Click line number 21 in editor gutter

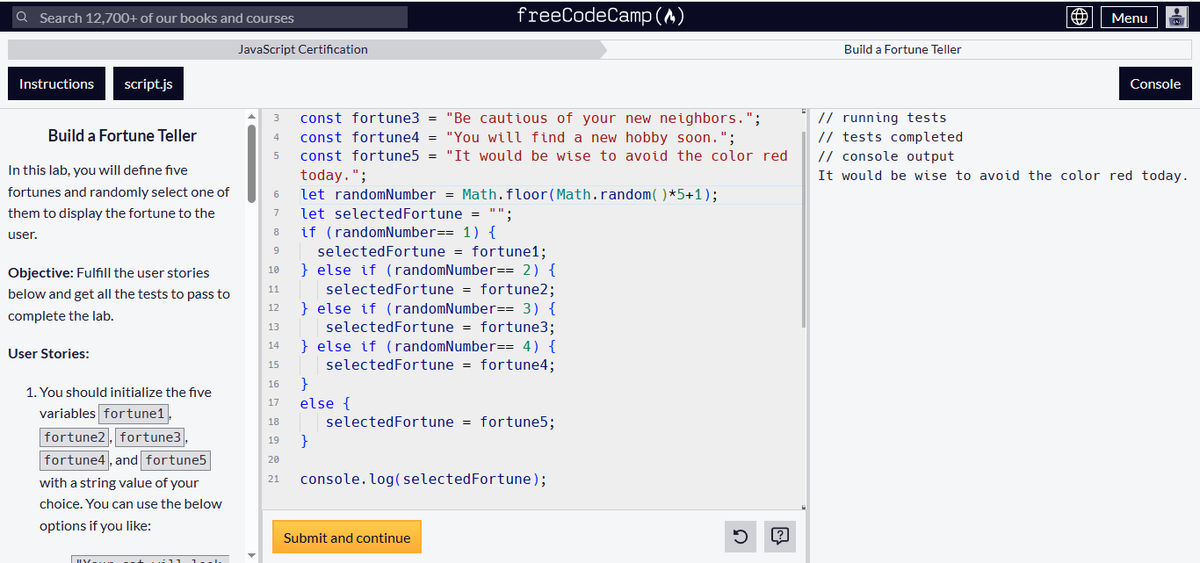274,479
